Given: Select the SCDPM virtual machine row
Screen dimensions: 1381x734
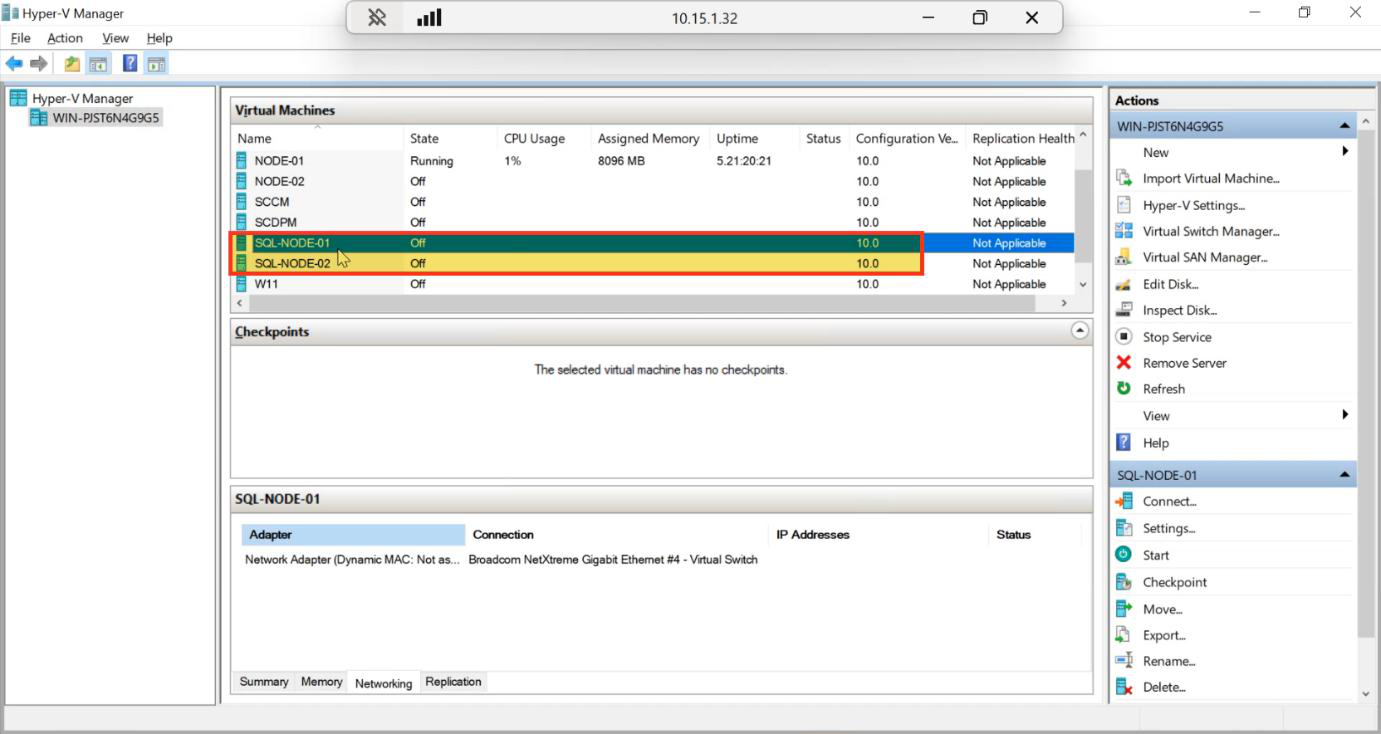Looking at the screenshot, I should click(x=653, y=222).
